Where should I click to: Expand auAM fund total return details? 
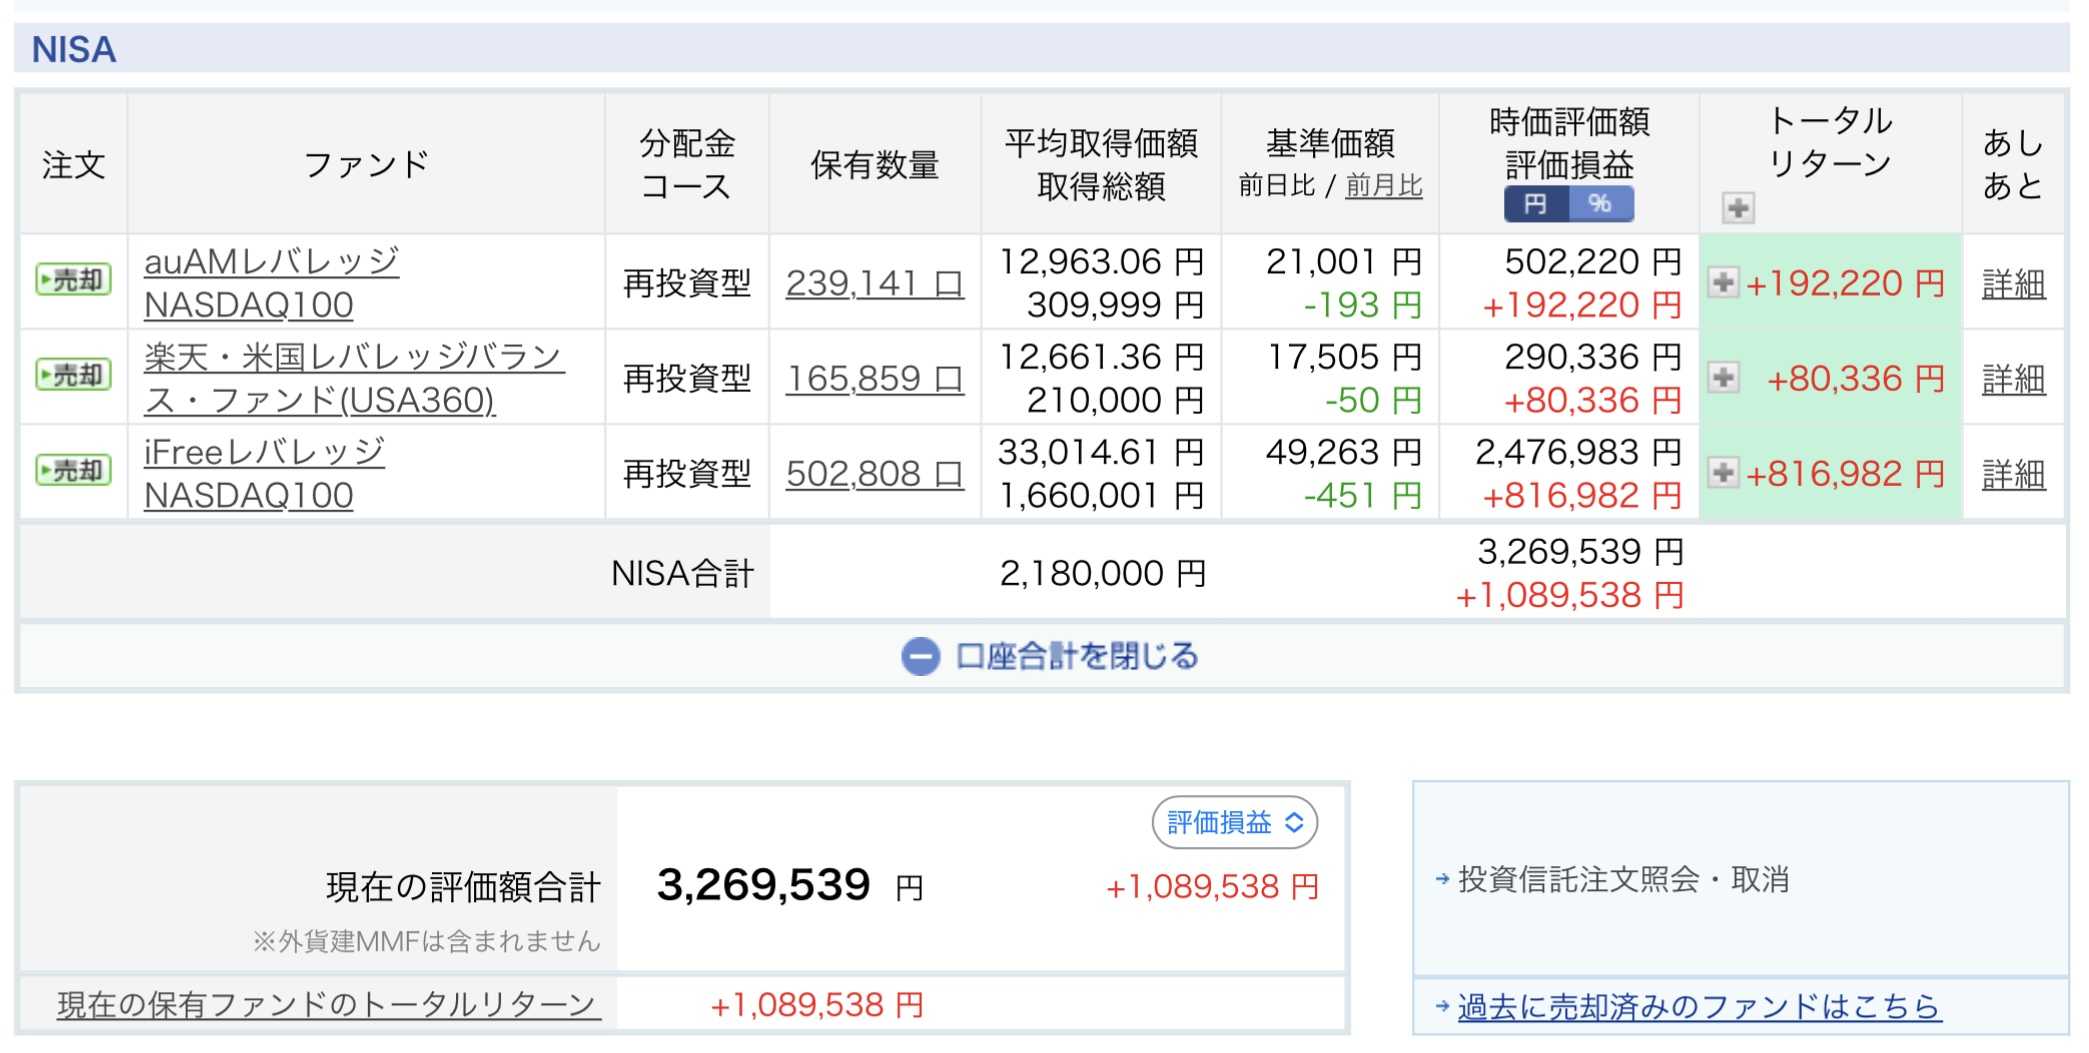1723,283
